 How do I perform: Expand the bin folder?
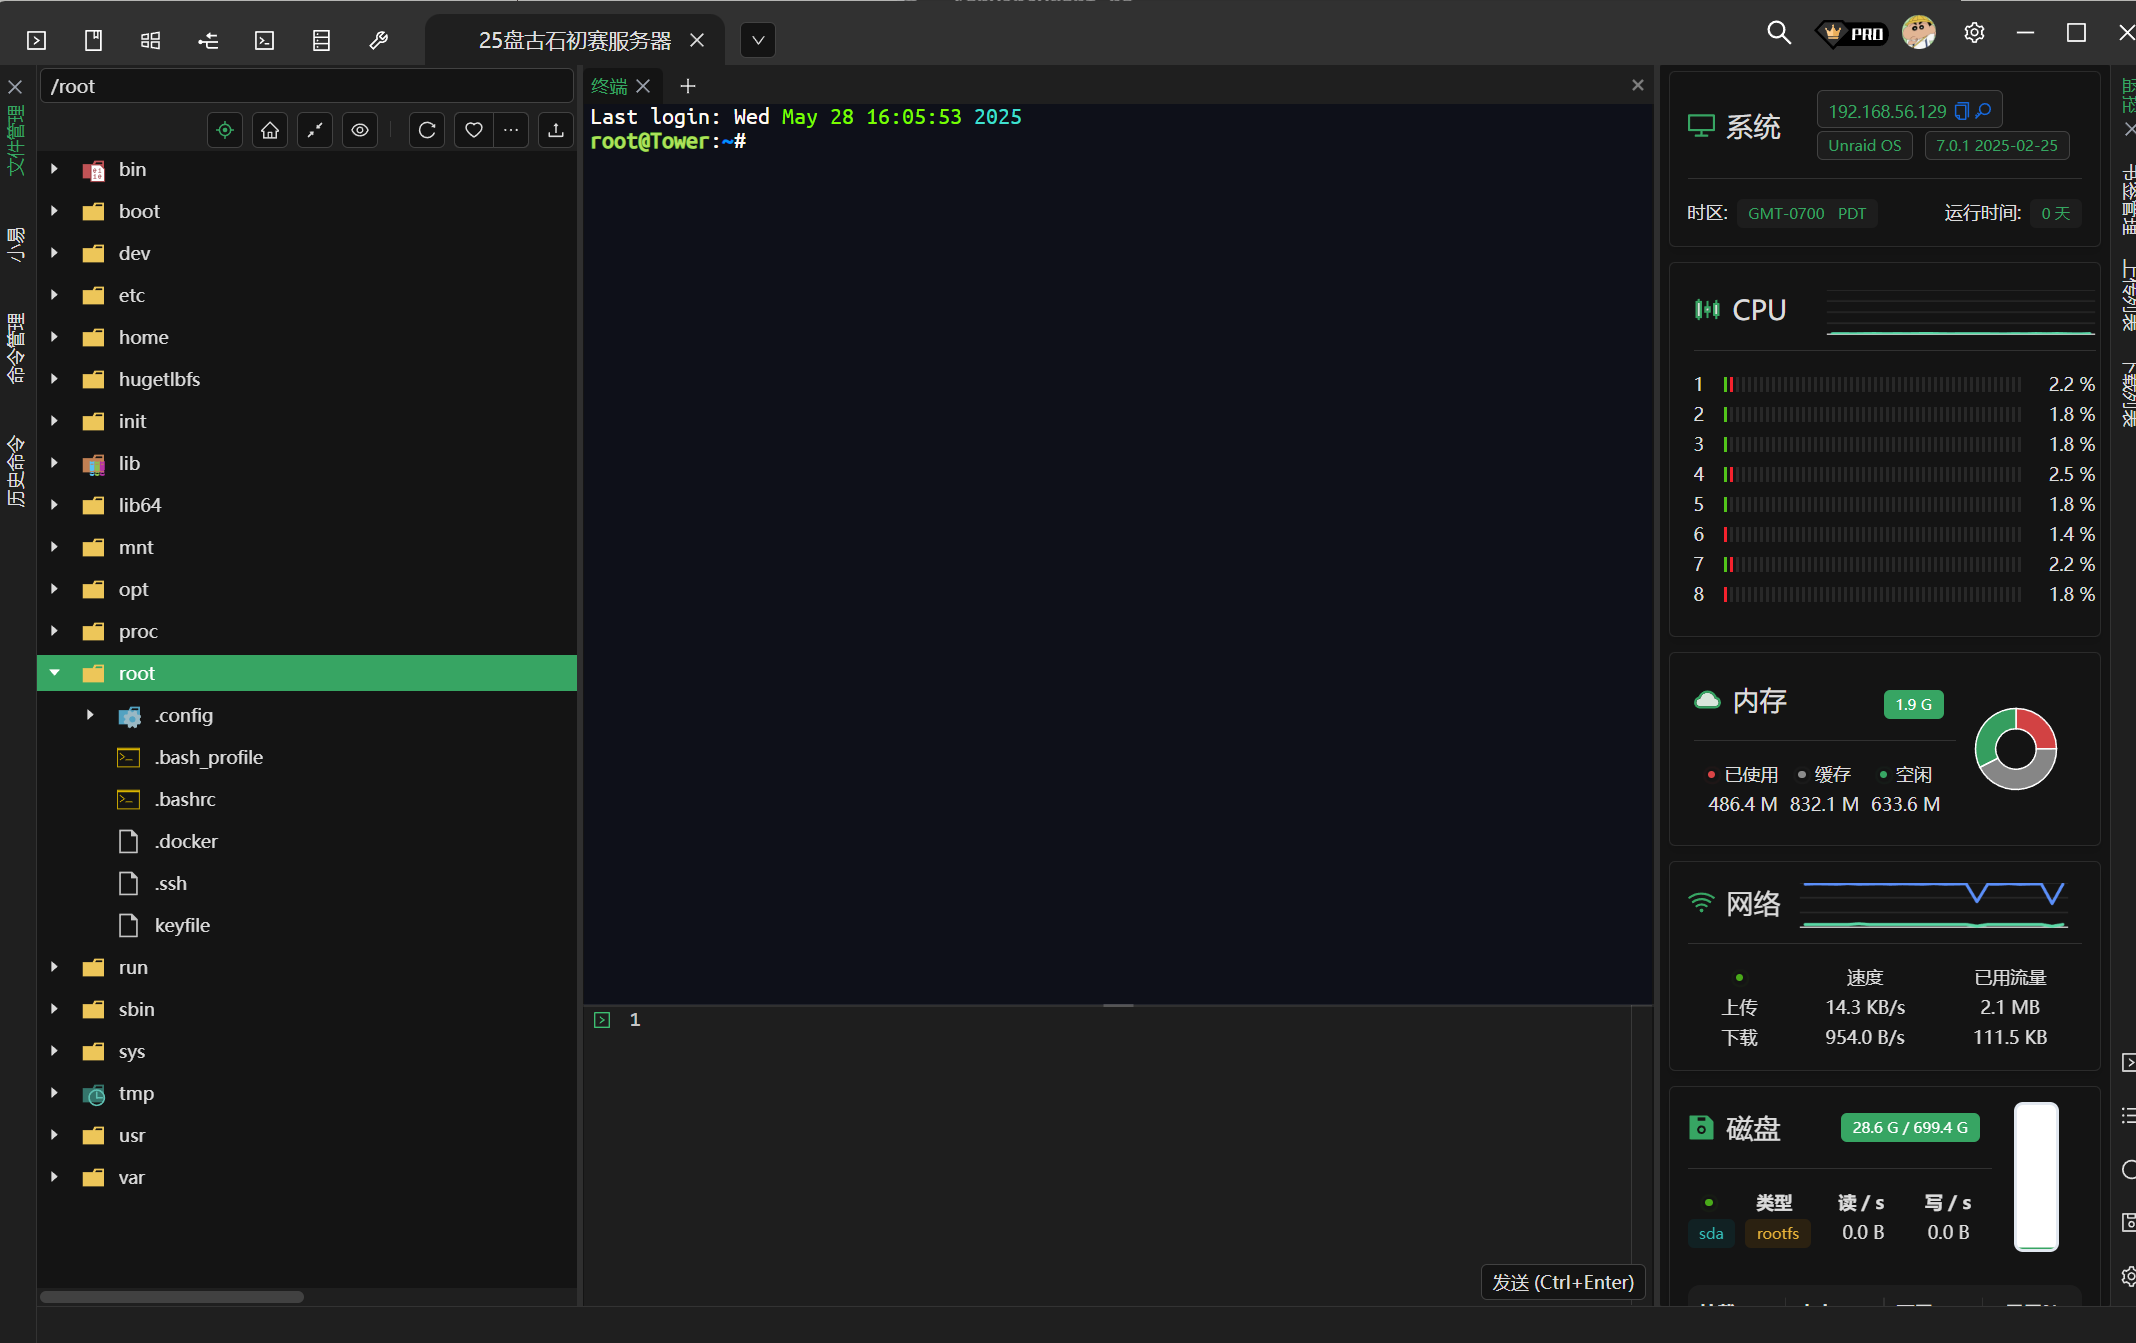(x=55, y=169)
